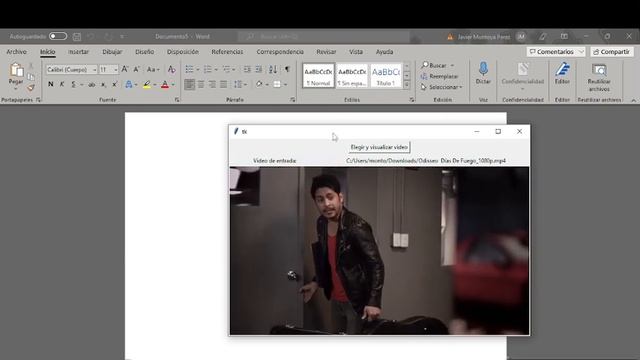Toggle show paragraph marks pilcrow
The height and width of the screenshot is (360, 640).
[x=287, y=69]
